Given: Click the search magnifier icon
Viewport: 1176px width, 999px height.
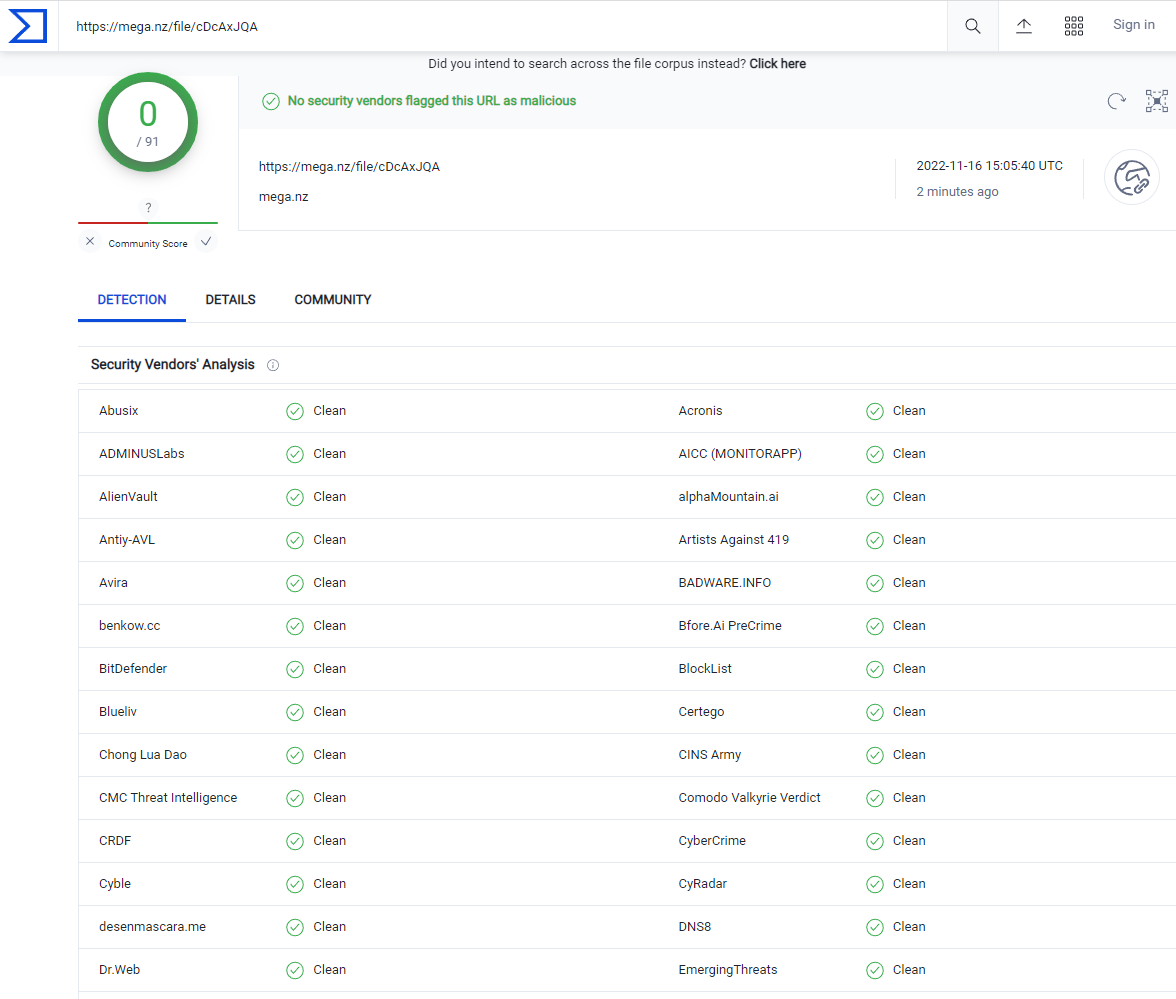Looking at the screenshot, I should point(973,26).
